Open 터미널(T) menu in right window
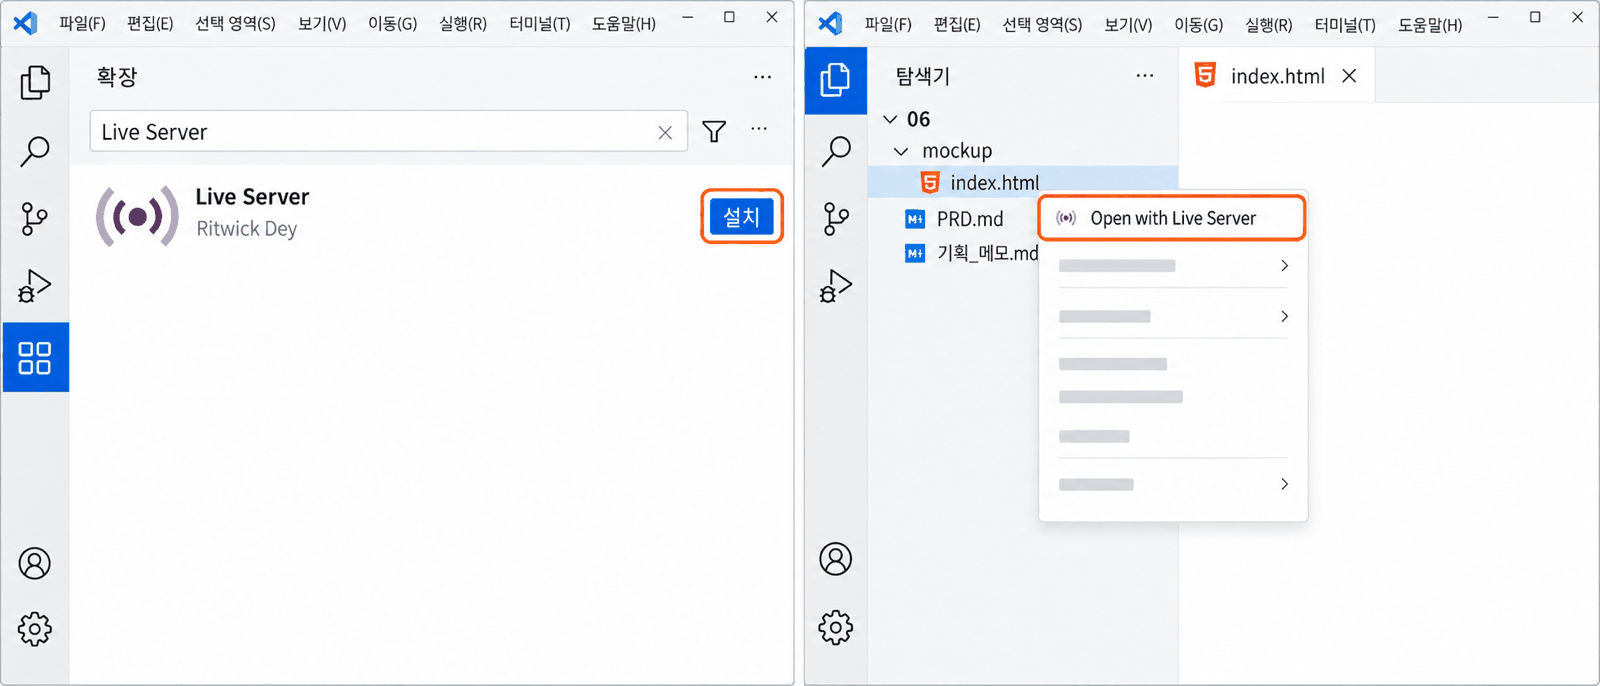The height and width of the screenshot is (686, 1600). point(1345,24)
